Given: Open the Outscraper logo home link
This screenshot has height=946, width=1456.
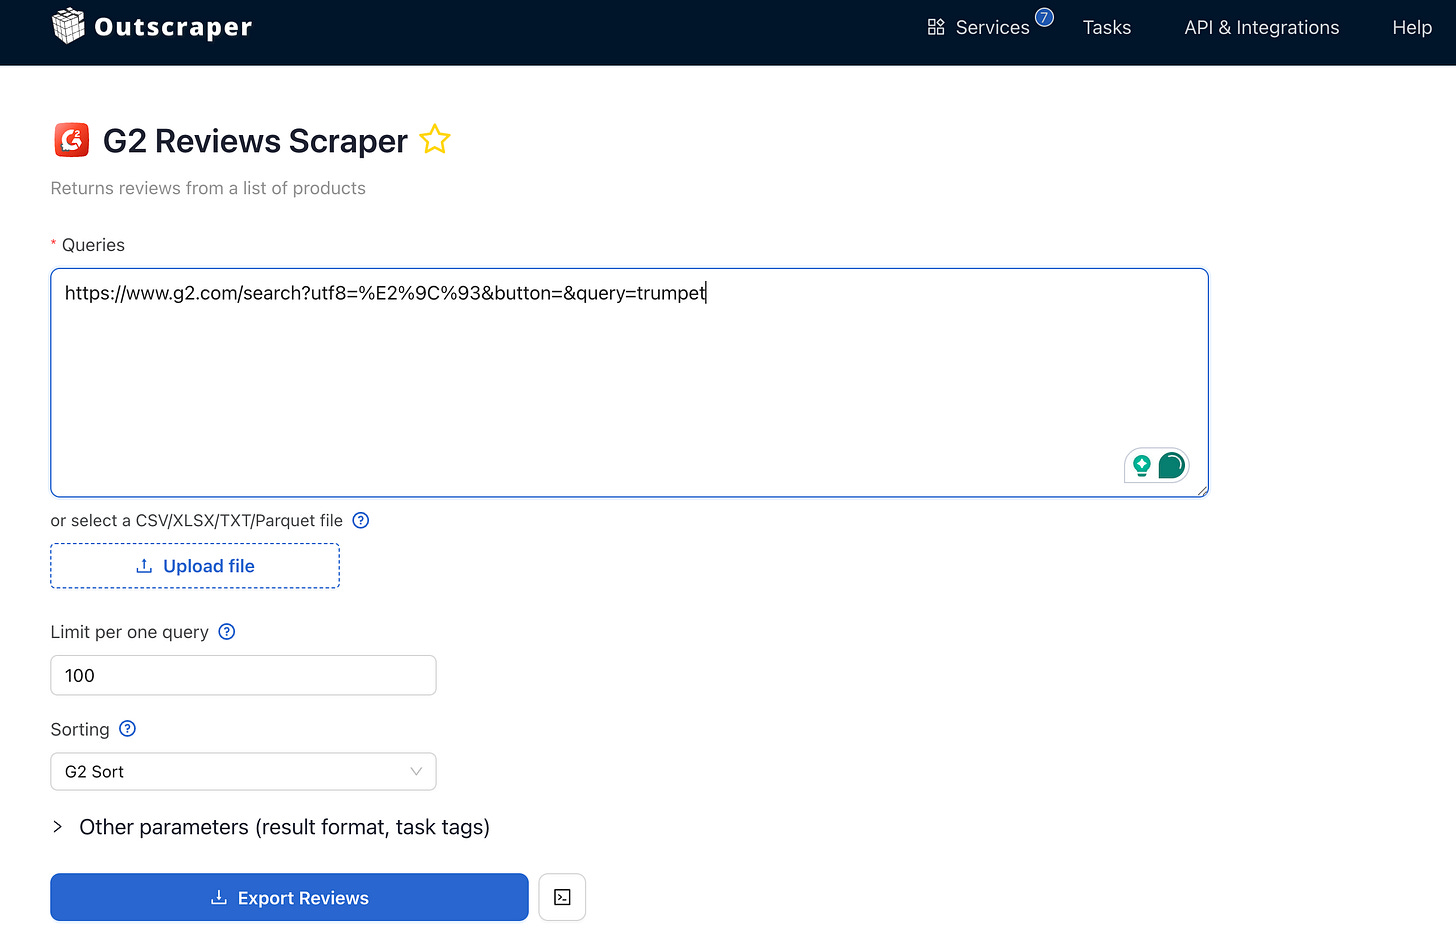Looking at the screenshot, I should 152,27.
